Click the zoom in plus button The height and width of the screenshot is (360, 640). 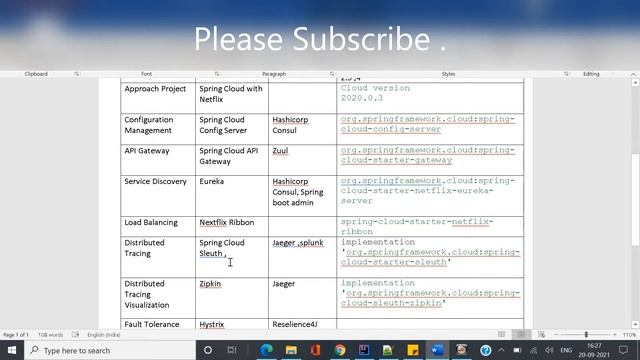tap(615, 335)
